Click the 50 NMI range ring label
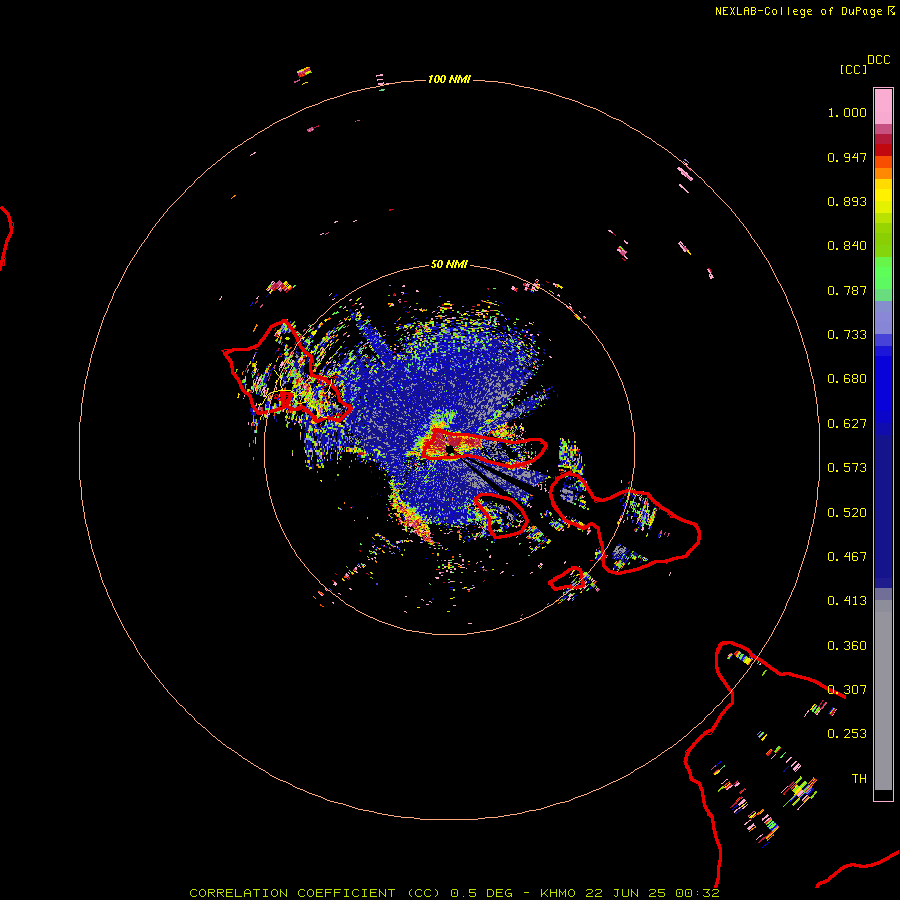The width and height of the screenshot is (900, 900). 449,264
